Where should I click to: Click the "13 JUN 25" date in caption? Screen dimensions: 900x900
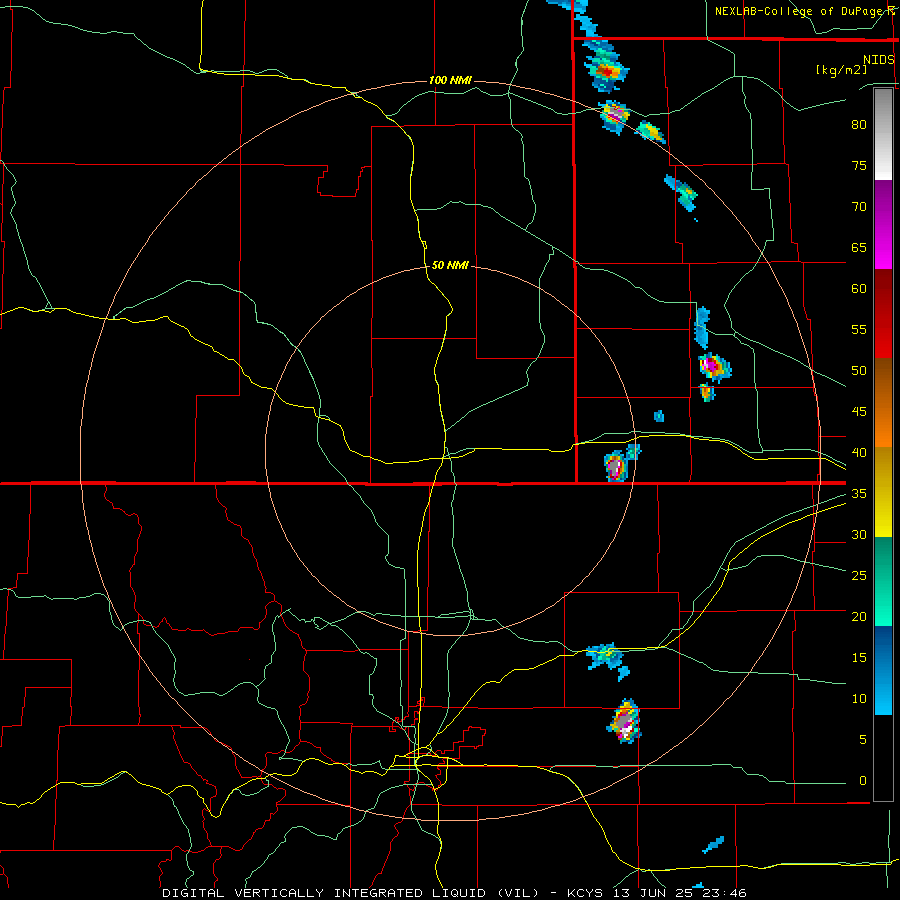651,893
